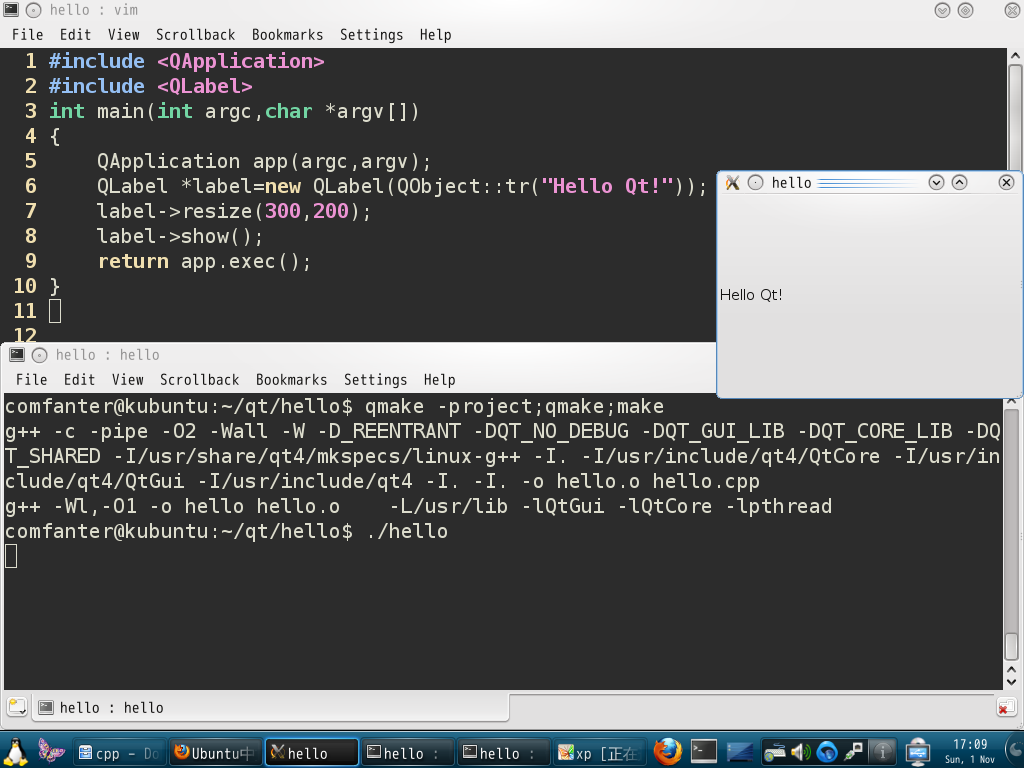Toggle 'on all desktops' button of hello Qt window

(x=755, y=183)
